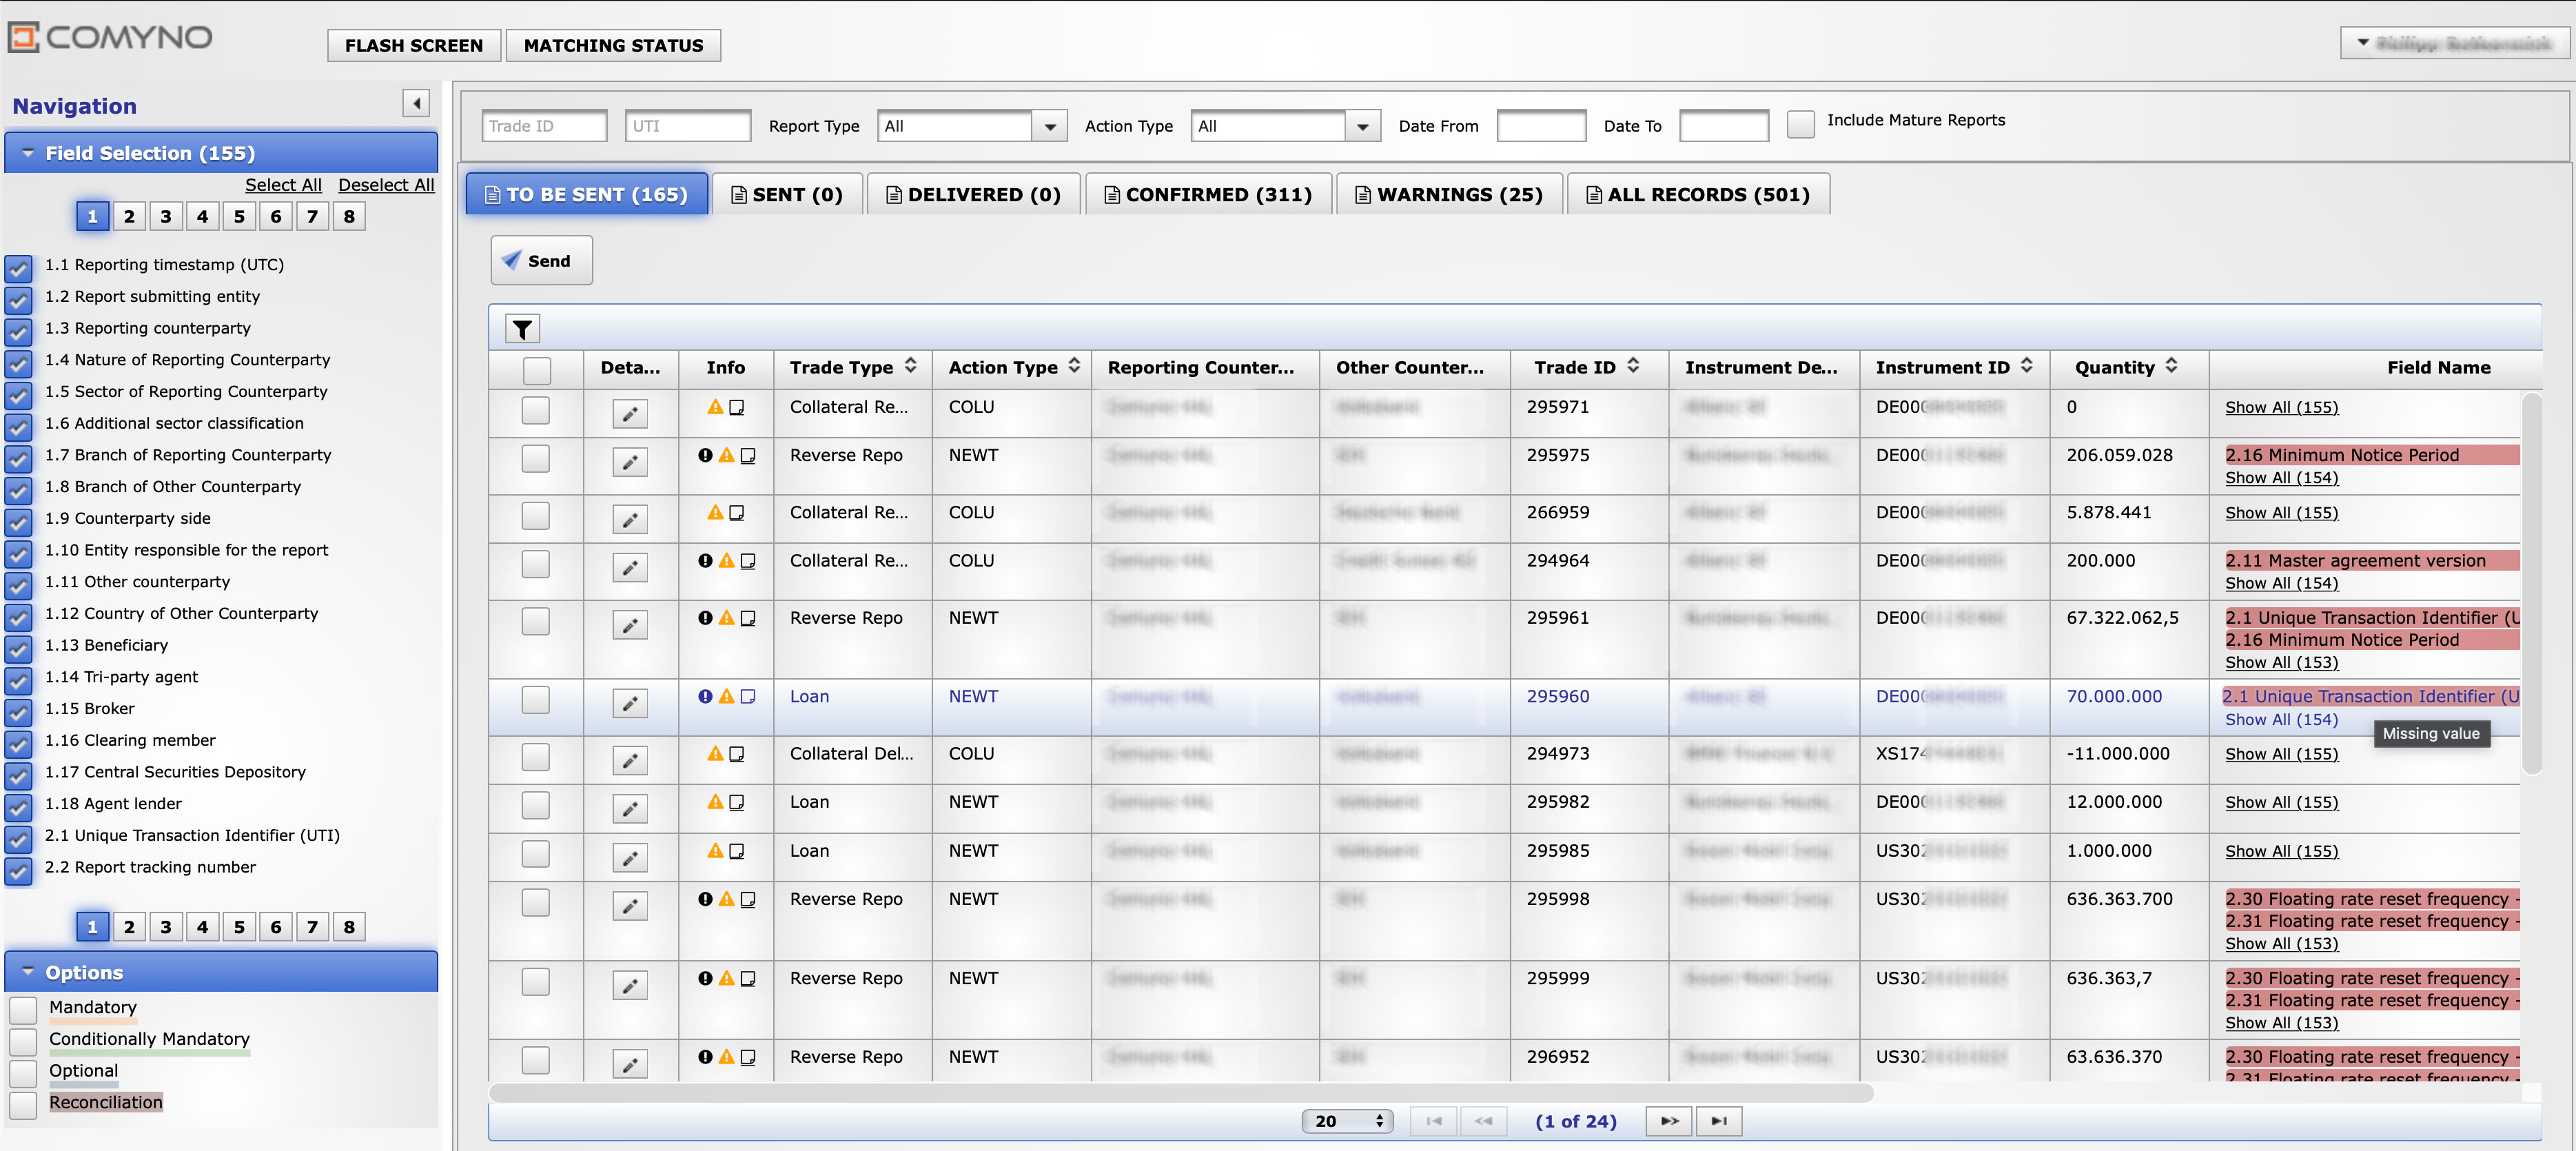Image resolution: width=2576 pixels, height=1151 pixels.
Task: Click the Deselect All link
Action: pos(386,185)
